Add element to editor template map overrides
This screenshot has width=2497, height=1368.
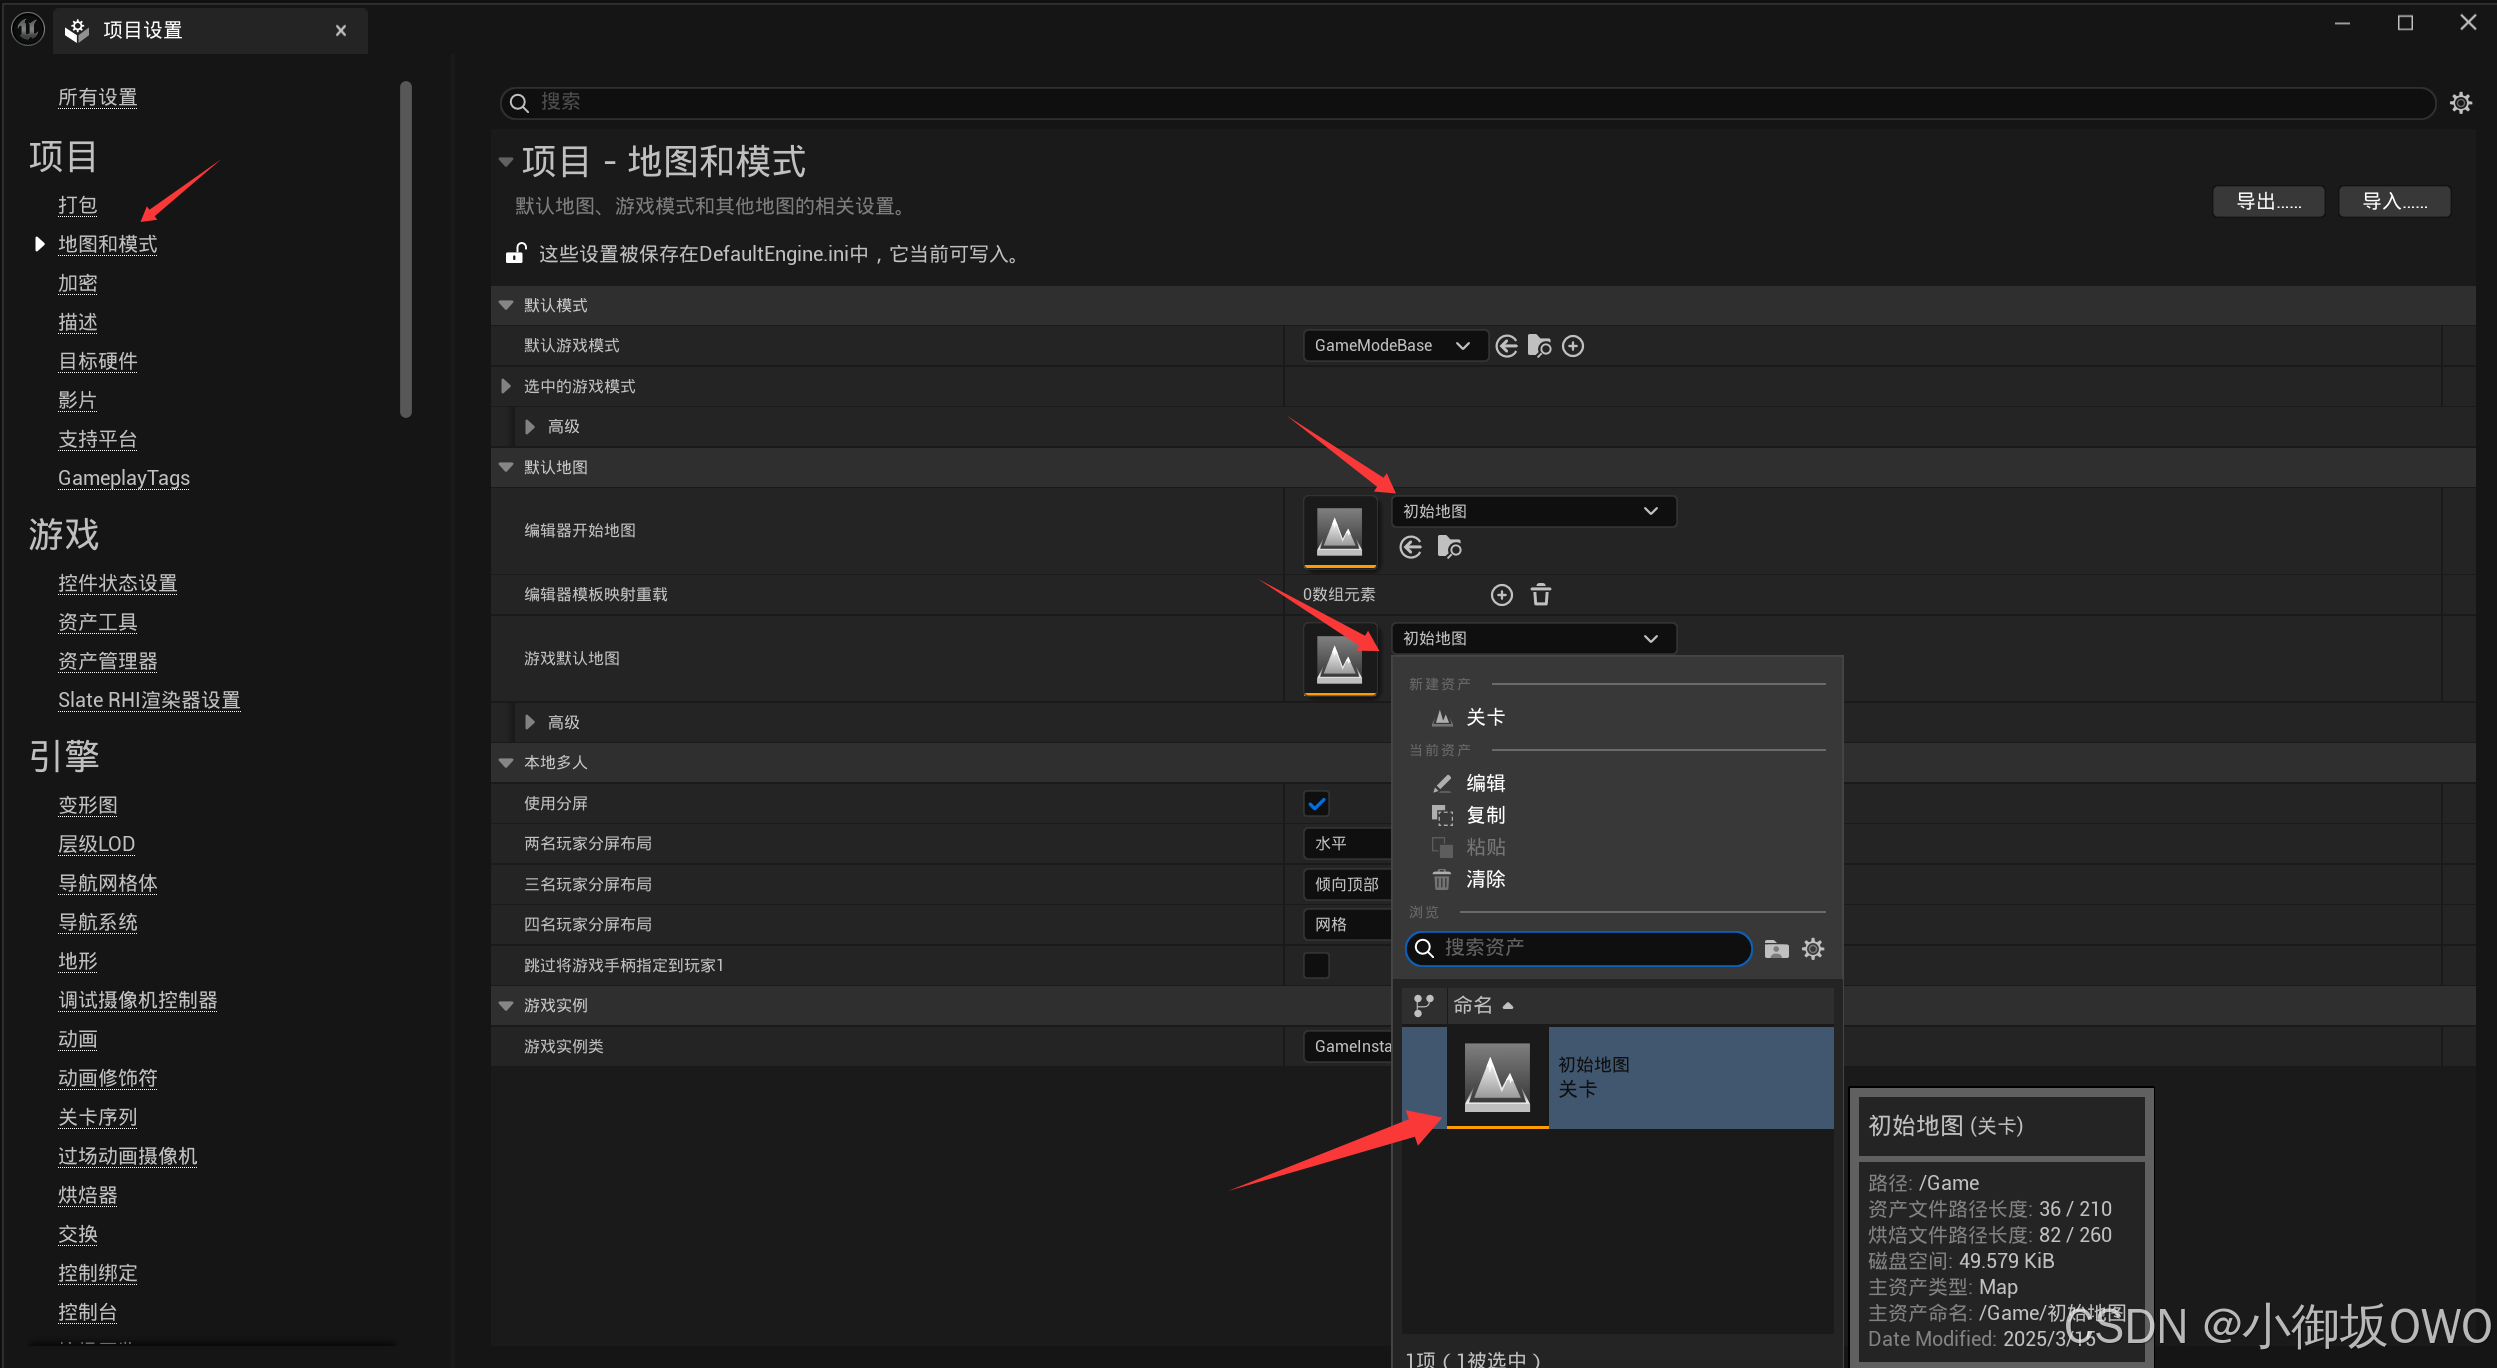(x=1501, y=595)
